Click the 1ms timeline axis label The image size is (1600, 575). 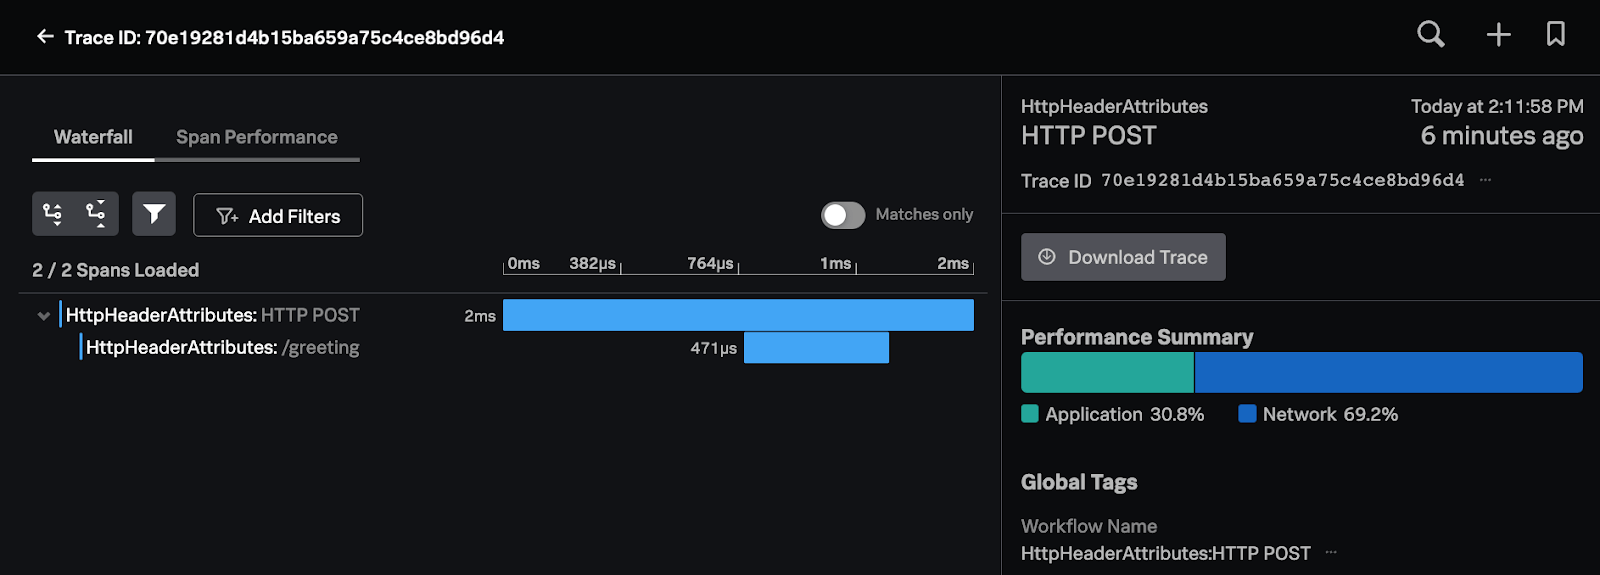point(835,263)
